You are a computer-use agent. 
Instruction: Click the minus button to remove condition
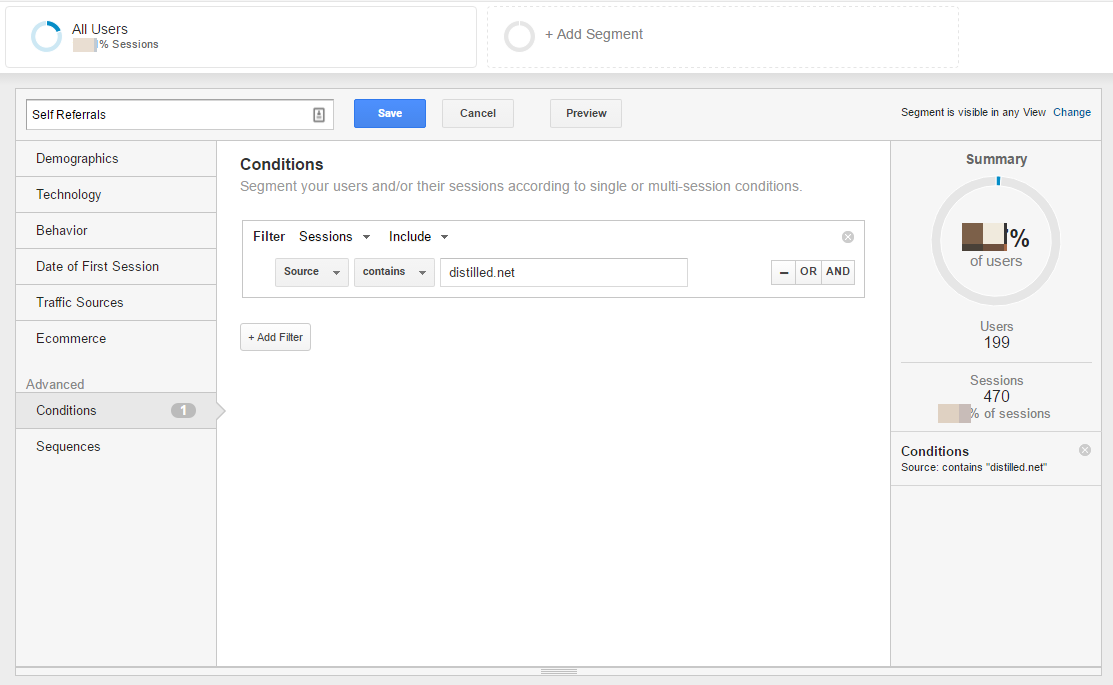pos(784,272)
